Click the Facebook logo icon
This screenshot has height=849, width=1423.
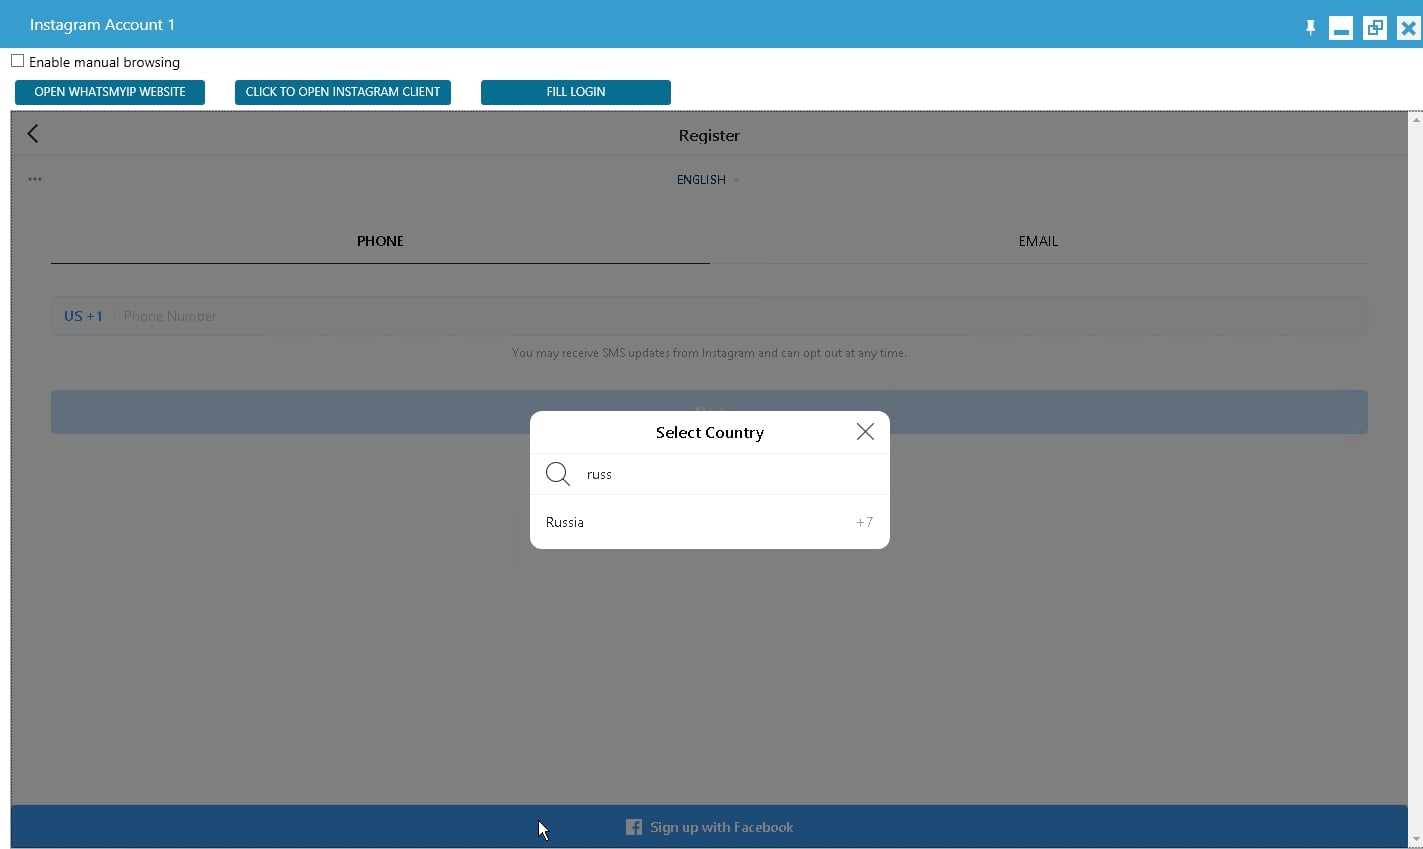click(634, 827)
